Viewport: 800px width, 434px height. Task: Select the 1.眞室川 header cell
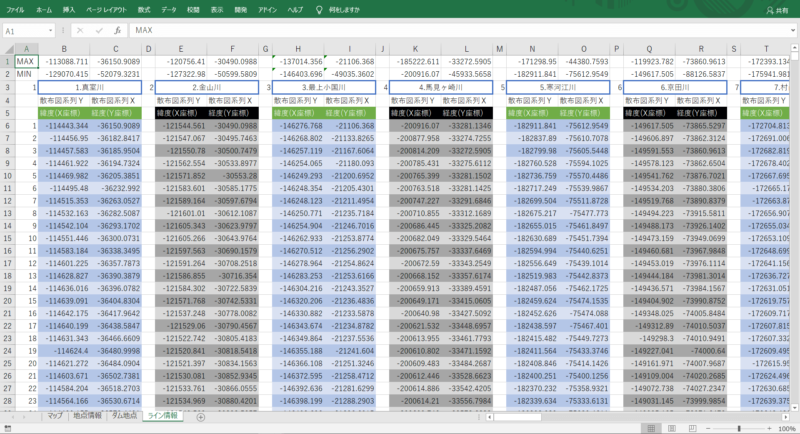[88, 87]
